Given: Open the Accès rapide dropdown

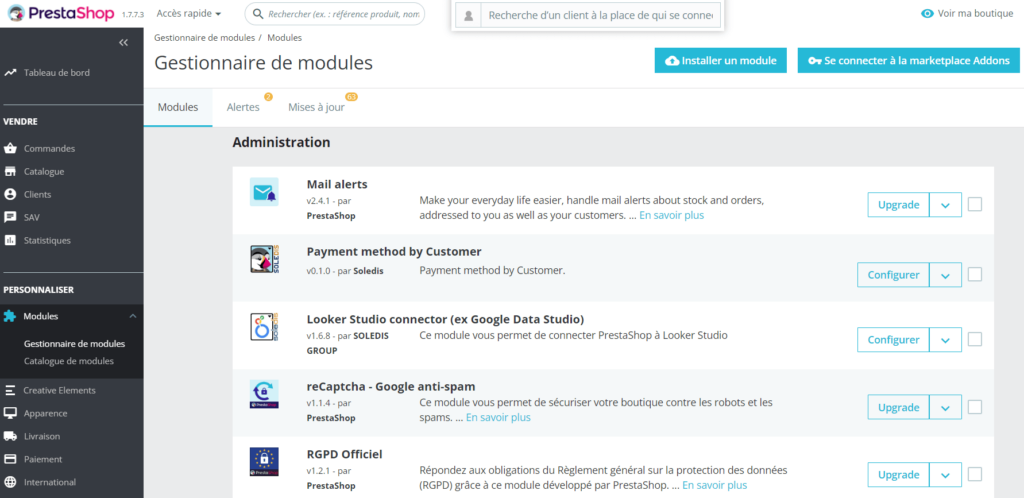Looking at the screenshot, I should coord(189,14).
